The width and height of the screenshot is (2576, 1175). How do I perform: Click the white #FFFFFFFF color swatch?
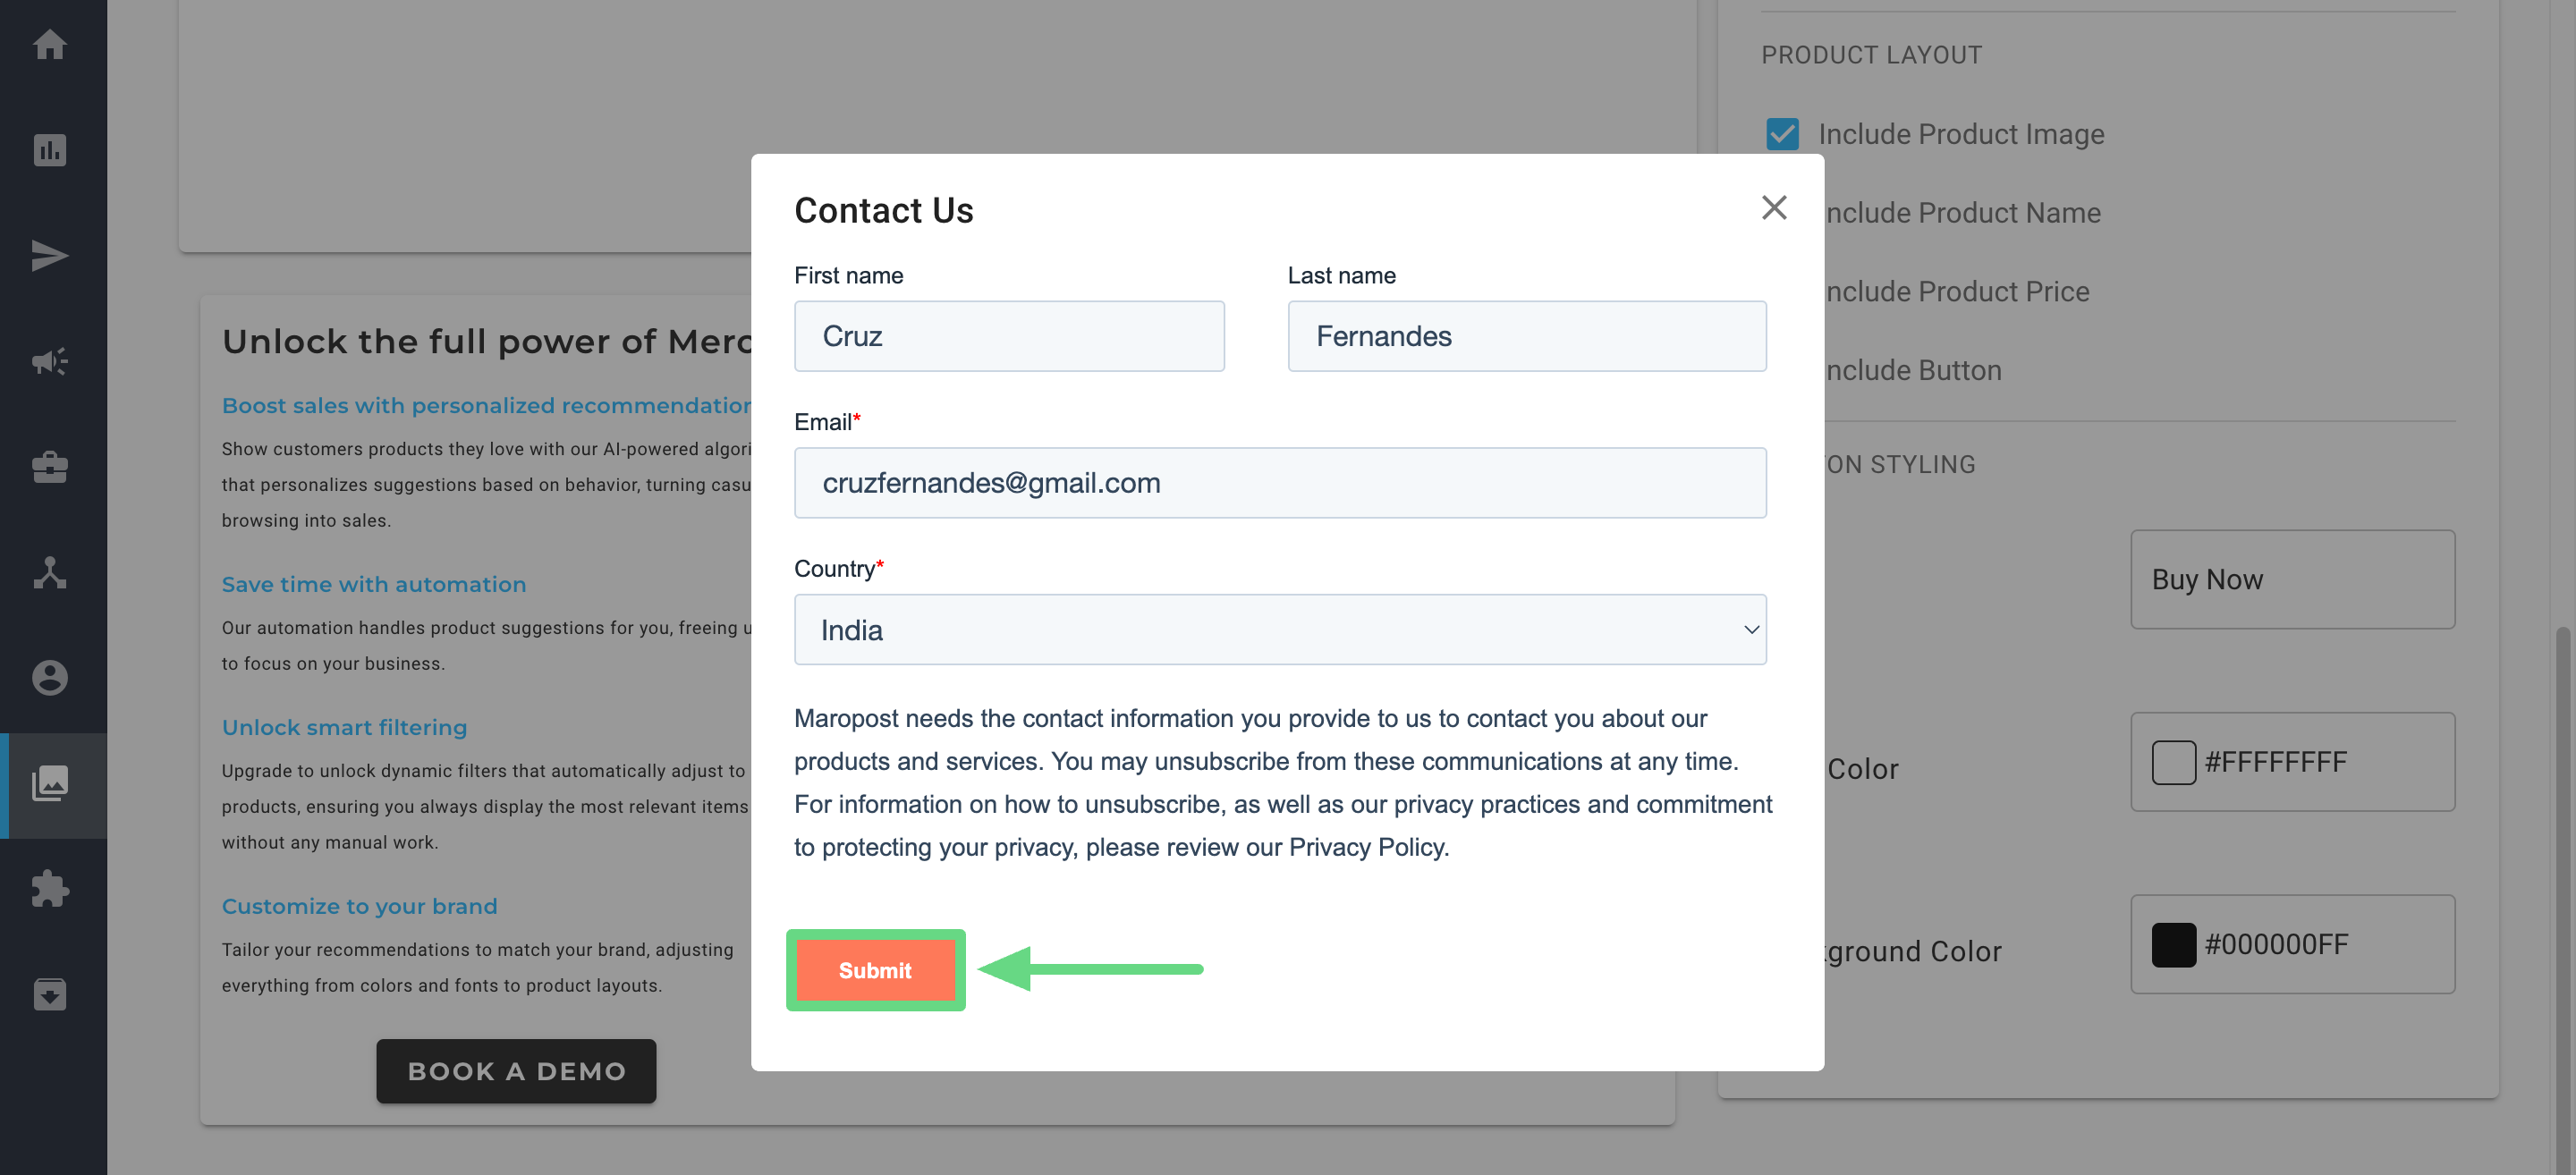point(2173,763)
